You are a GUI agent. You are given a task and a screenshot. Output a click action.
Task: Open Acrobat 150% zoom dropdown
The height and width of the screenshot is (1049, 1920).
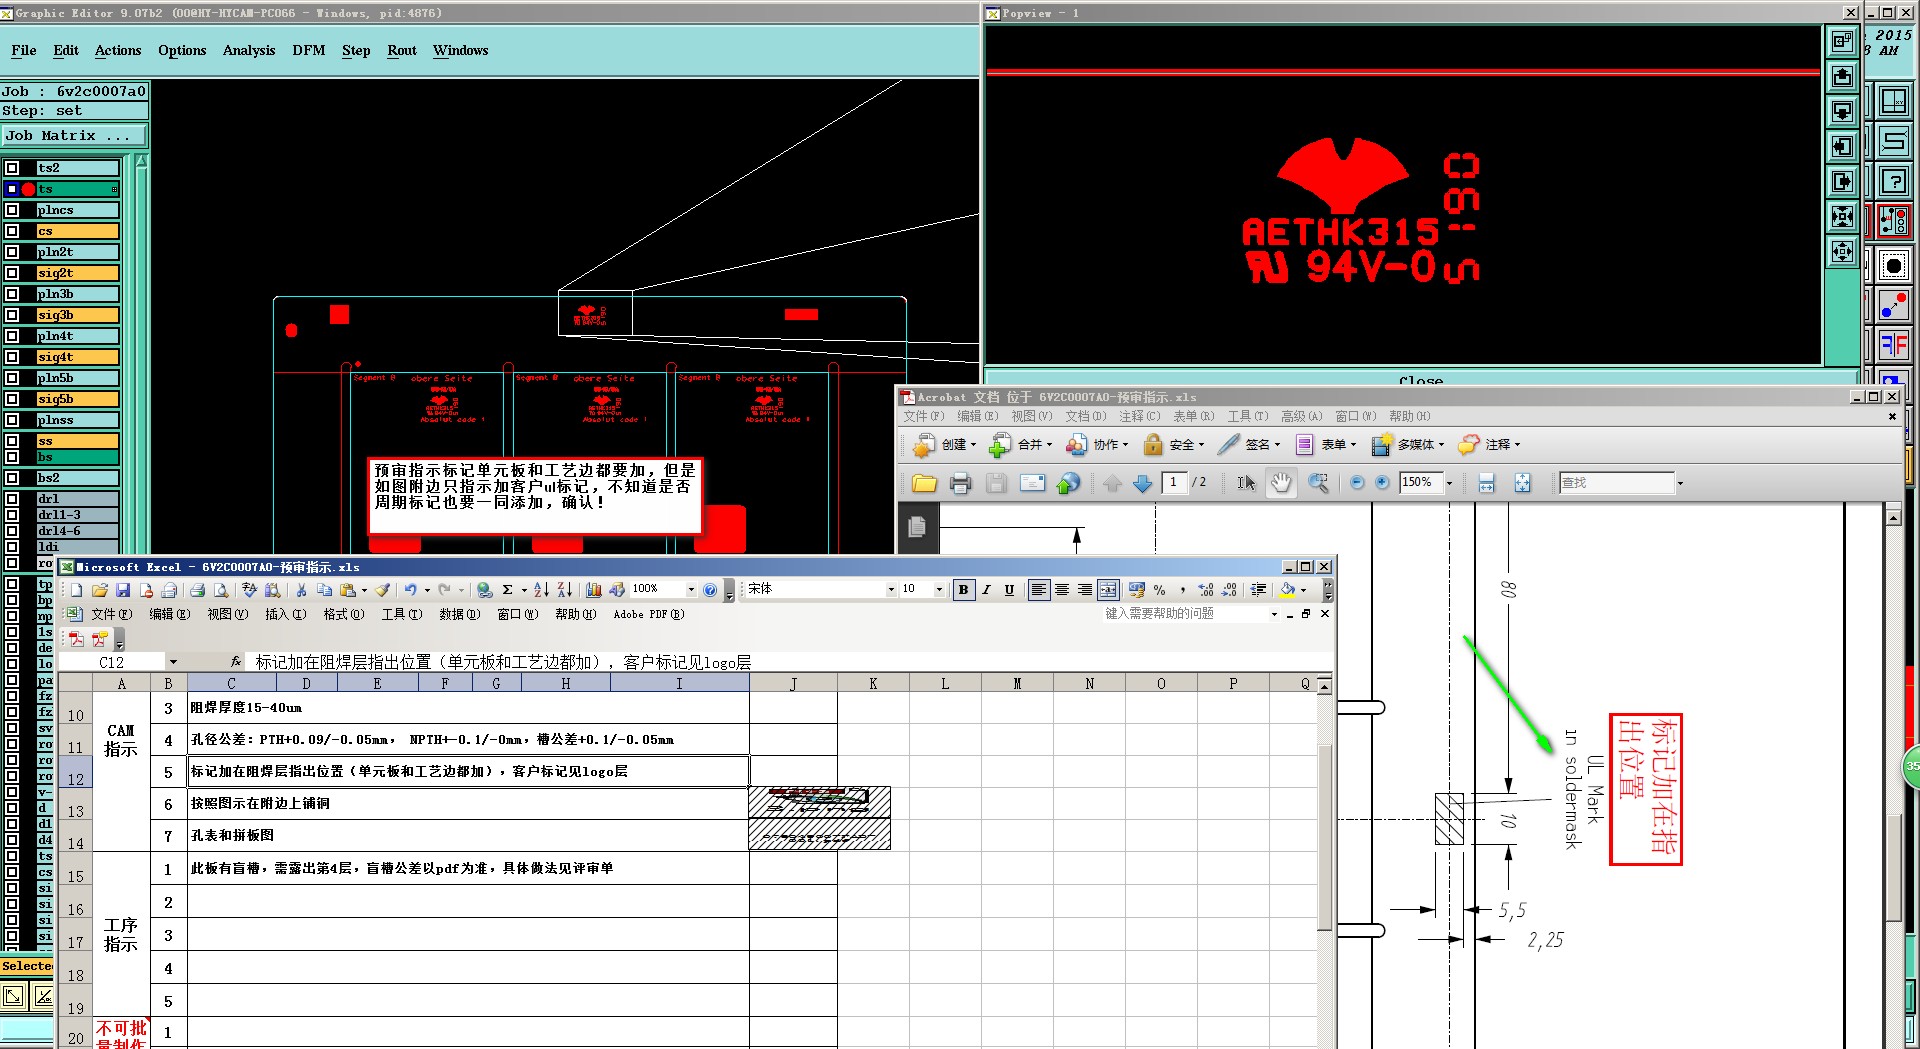point(1449,483)
